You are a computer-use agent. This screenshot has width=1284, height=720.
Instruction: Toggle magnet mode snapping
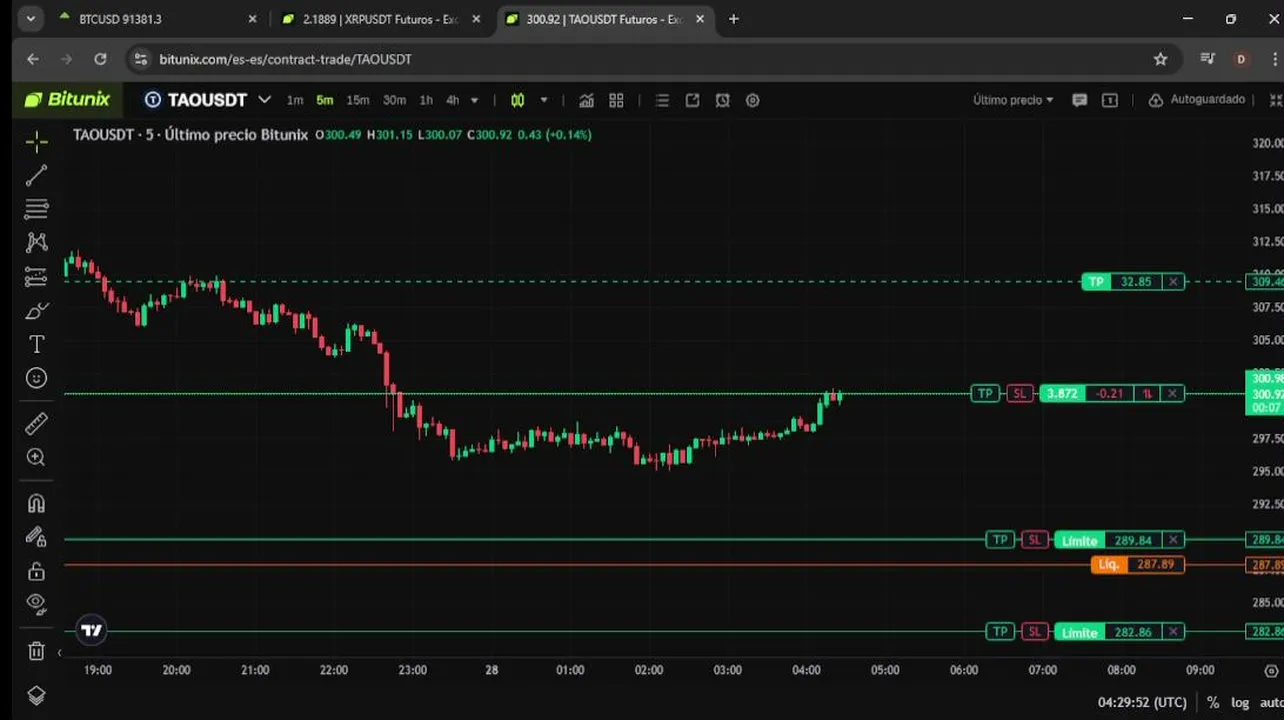(x=37, y=503)
